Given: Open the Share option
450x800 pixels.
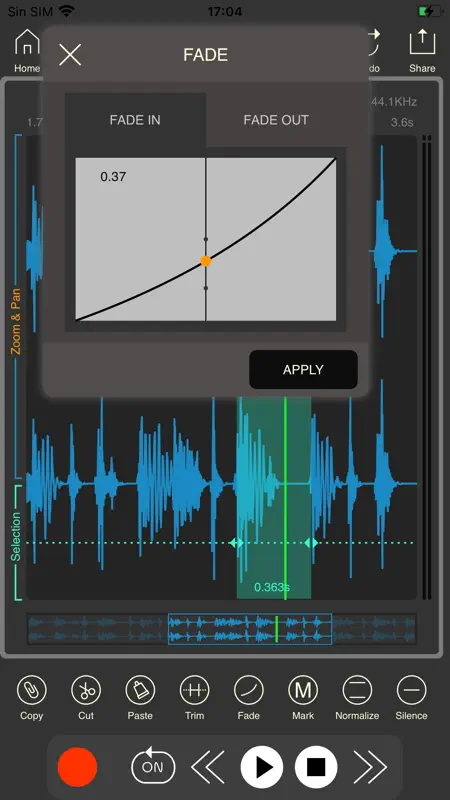Looking at the screenshot, I should click(422, 51).
